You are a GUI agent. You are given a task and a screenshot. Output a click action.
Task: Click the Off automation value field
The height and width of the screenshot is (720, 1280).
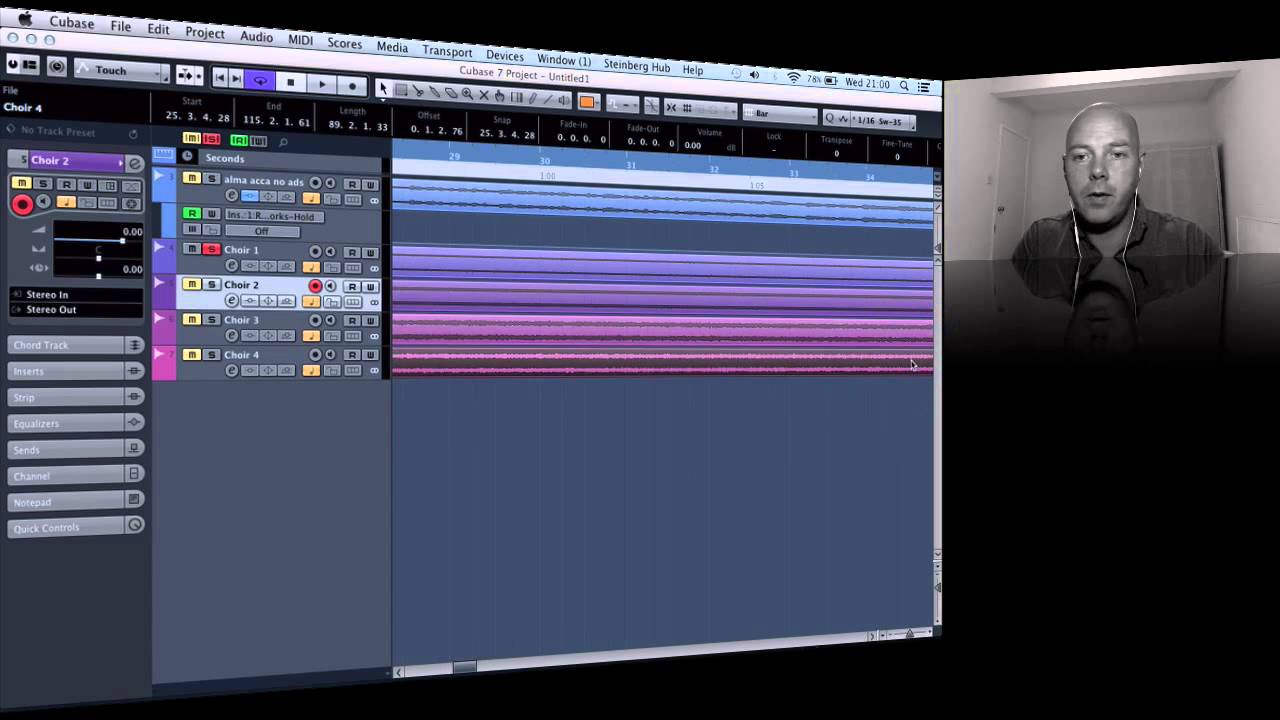pyautogui.click(x=261, y=231)
